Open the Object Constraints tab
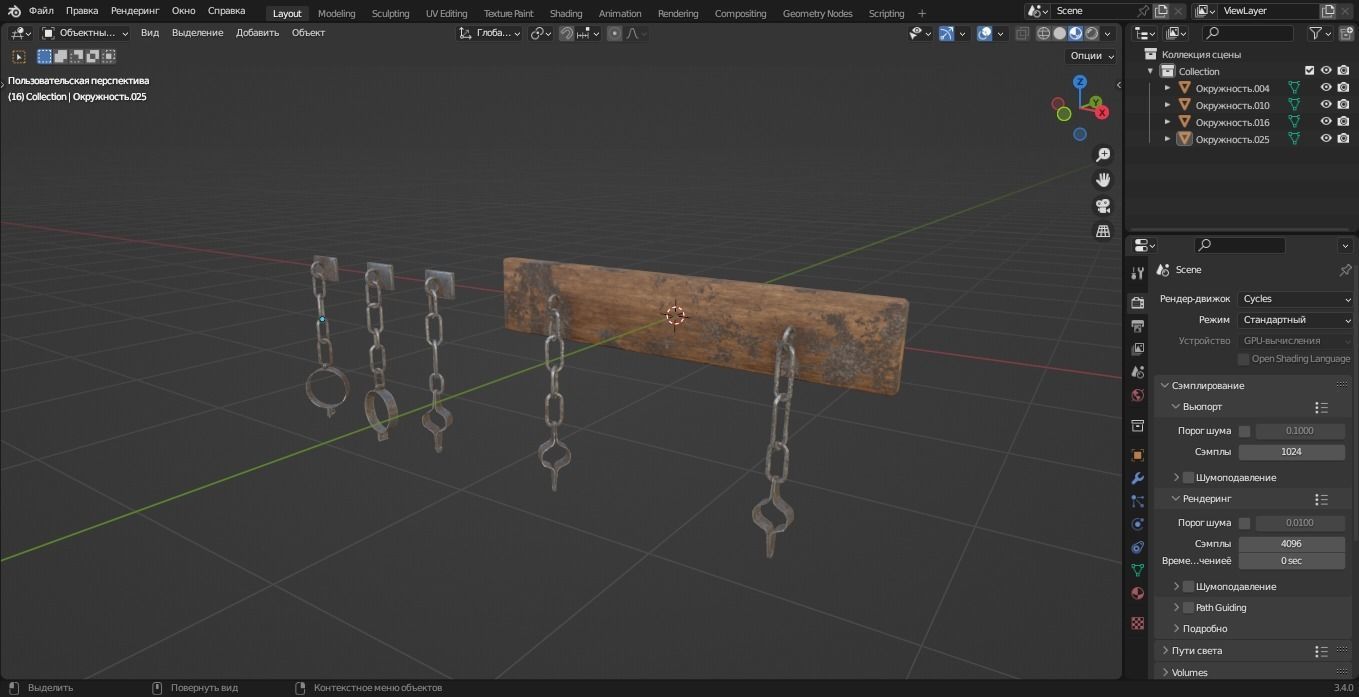 1137,547
